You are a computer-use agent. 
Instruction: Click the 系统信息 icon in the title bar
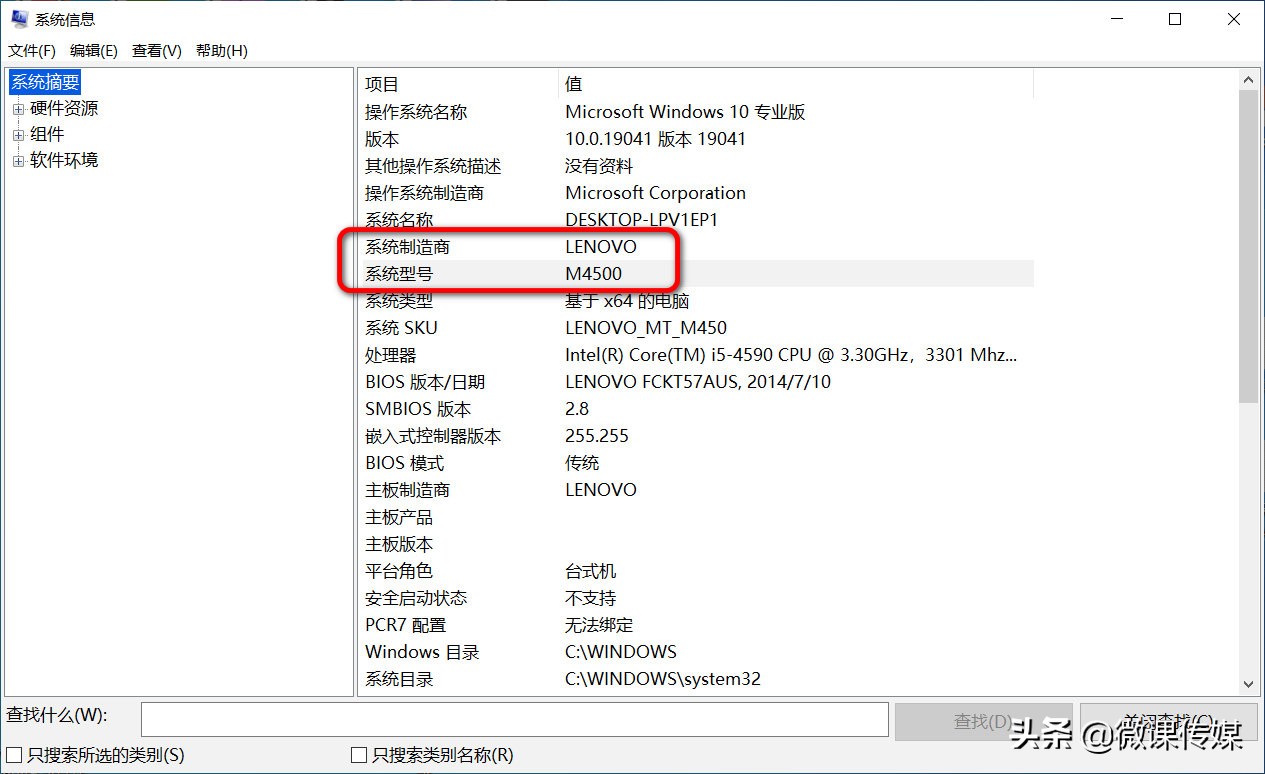tap(19, 18)
